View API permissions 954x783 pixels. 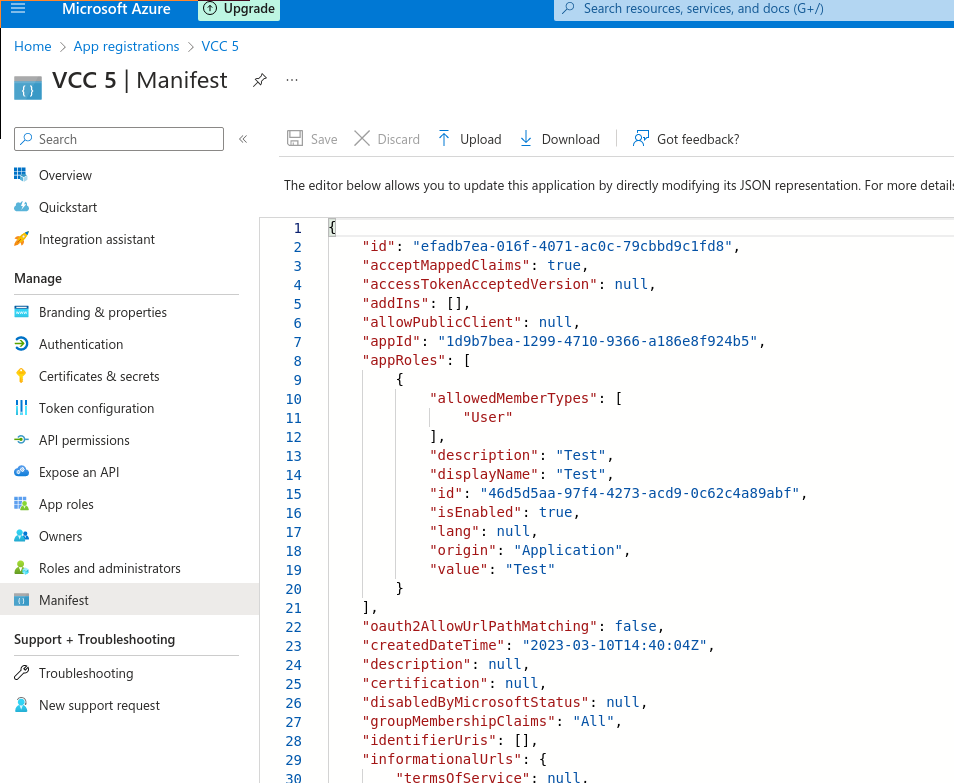tap(85, 440)
